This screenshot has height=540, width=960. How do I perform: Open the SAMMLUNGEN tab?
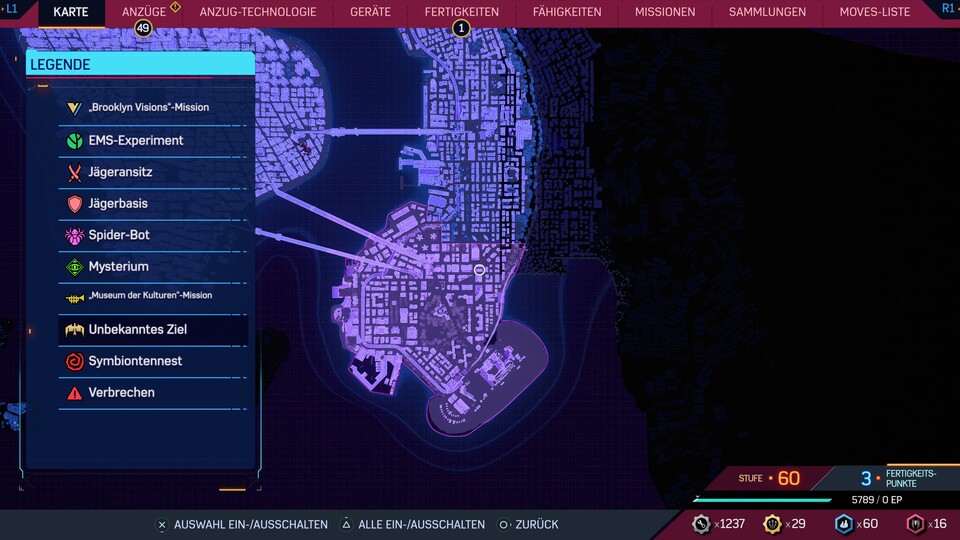point(767,12)
